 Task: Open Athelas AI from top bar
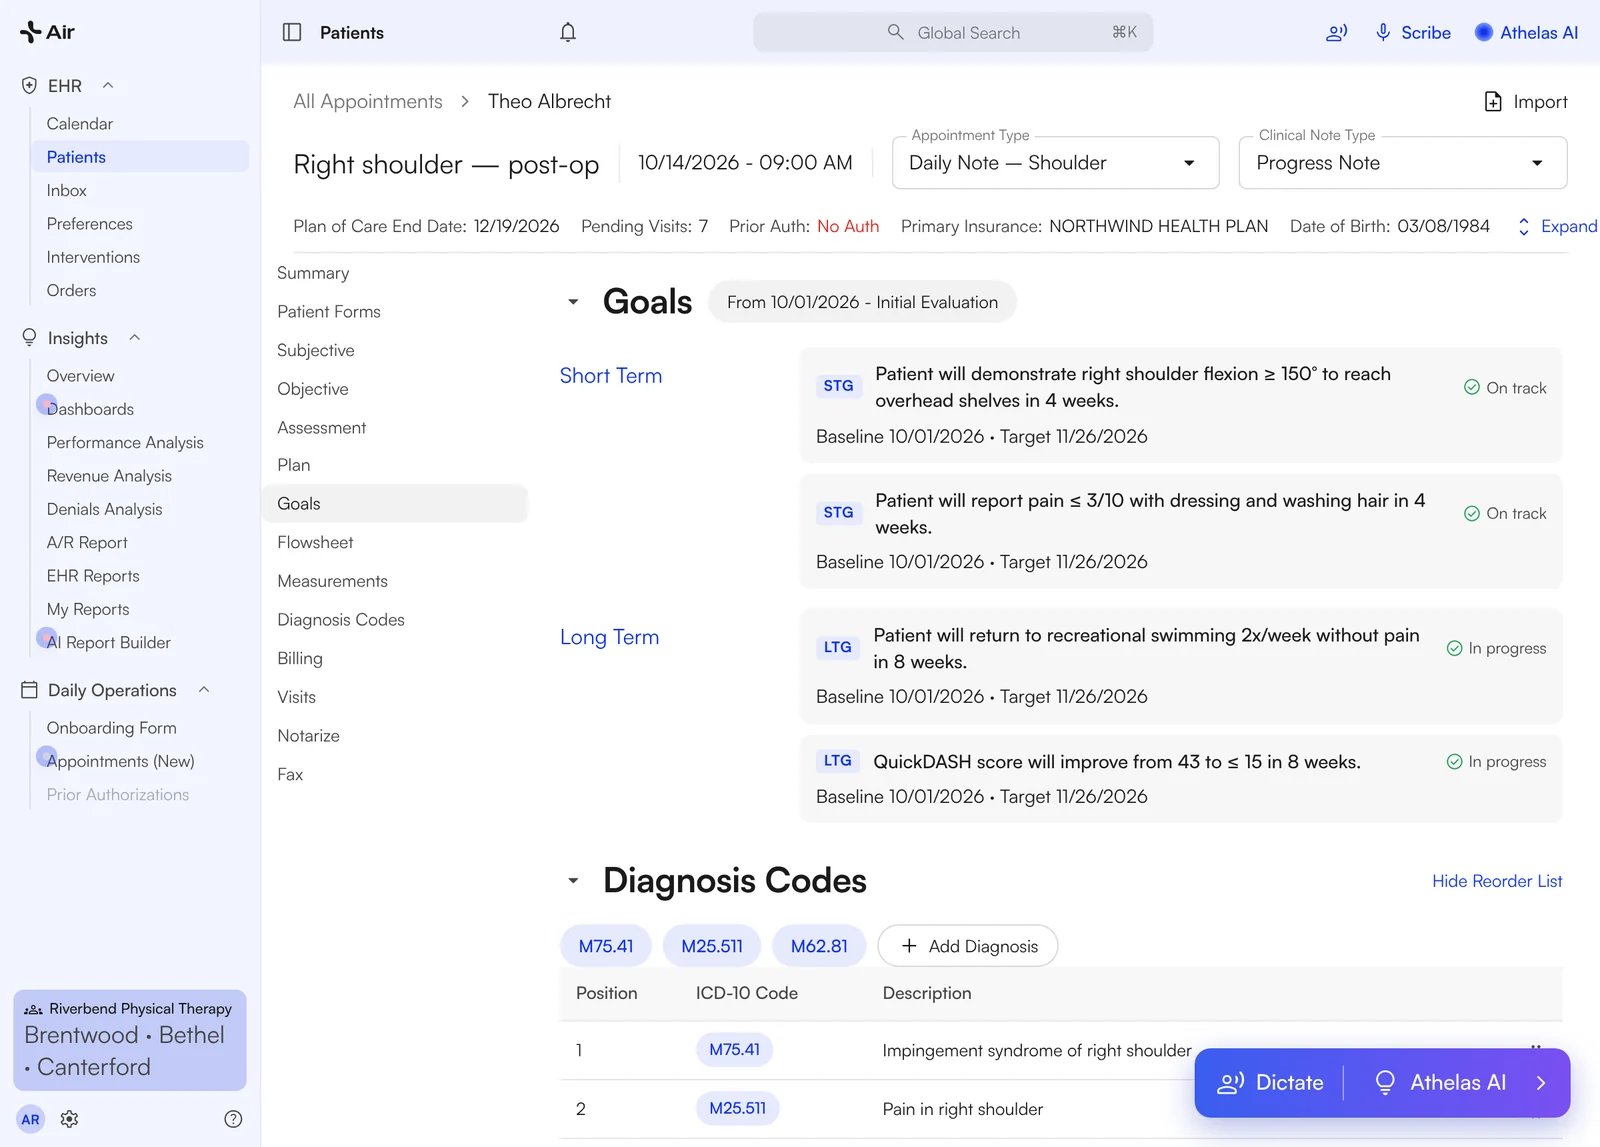point(1526,32)
